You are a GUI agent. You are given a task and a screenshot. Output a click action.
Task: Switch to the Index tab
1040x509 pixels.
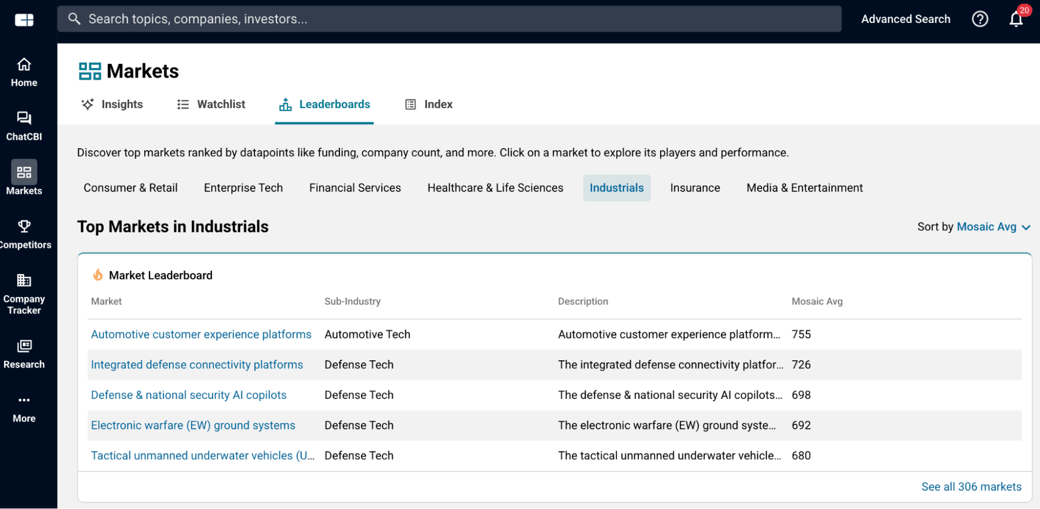click(x=428, y=104)
